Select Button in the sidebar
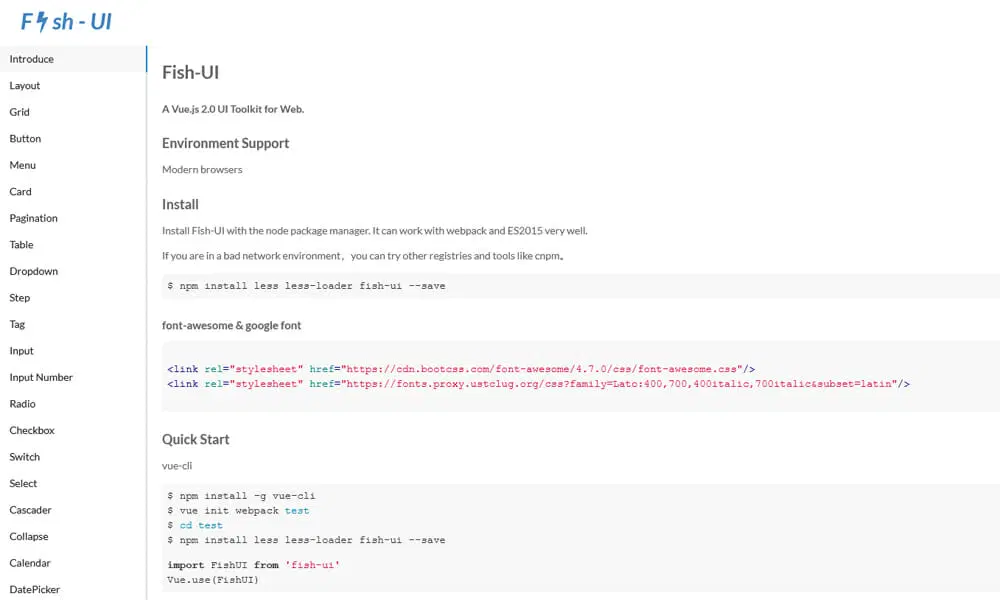1000x600 pixels. (73, 138)
